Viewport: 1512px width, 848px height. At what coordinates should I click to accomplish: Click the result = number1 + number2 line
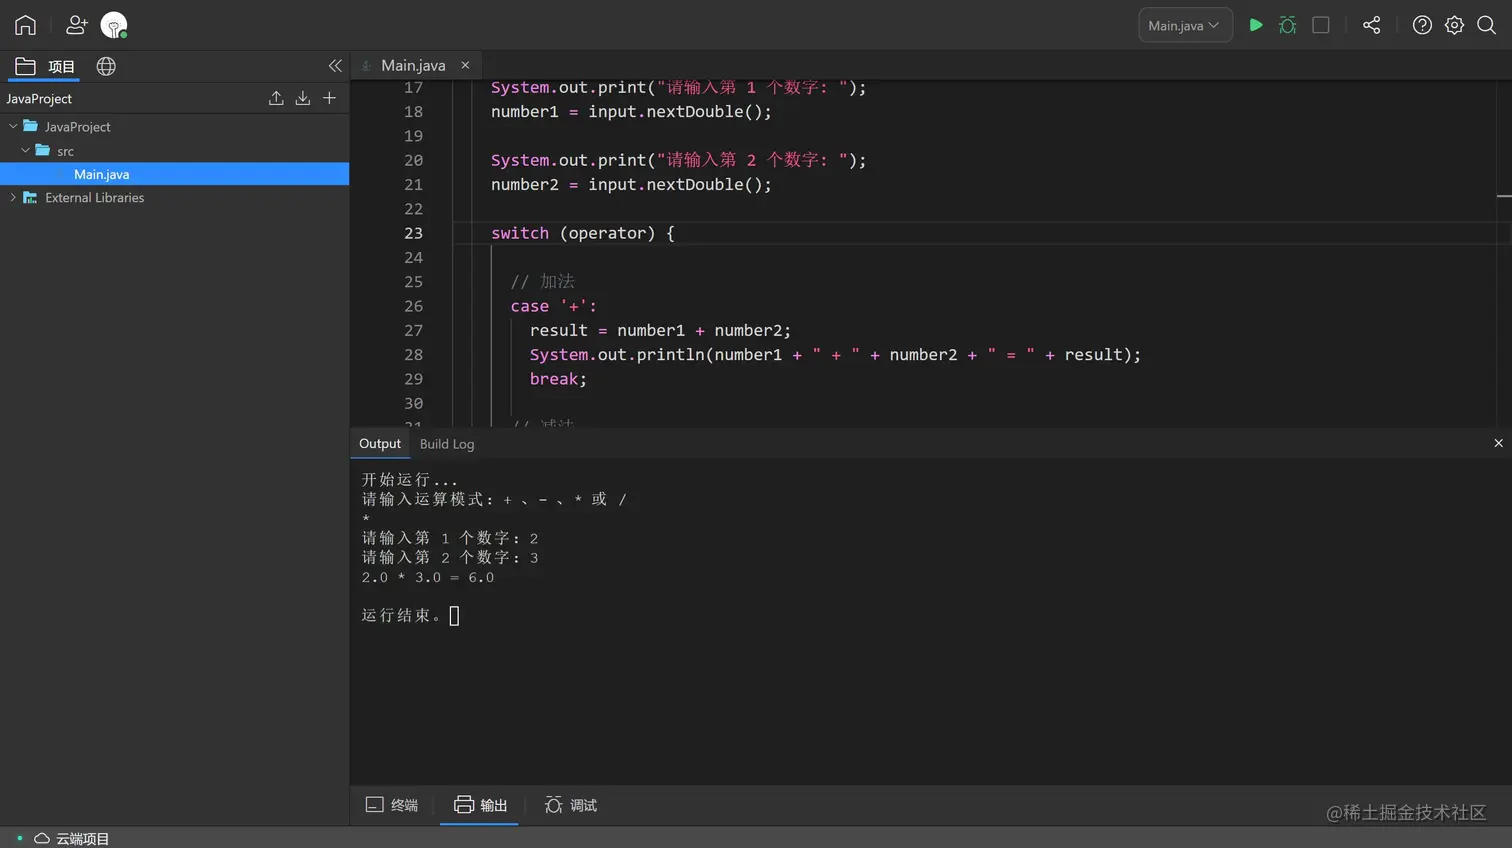pos(660,330)
